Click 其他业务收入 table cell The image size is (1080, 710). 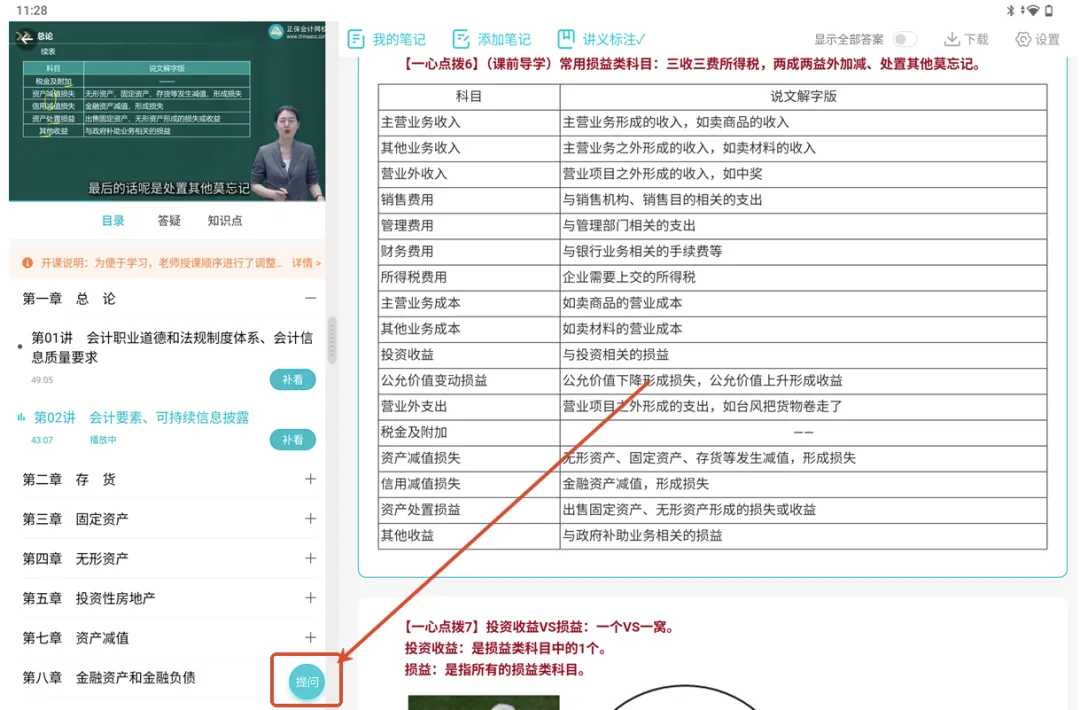[468, 148]
